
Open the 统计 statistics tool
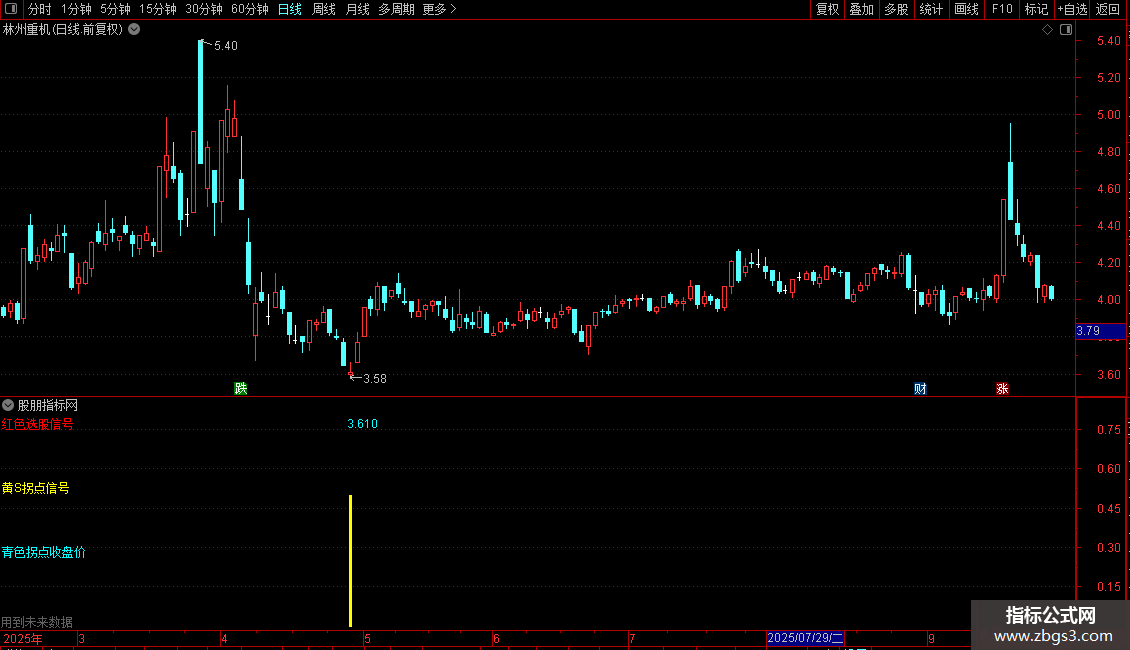[931, 9]
